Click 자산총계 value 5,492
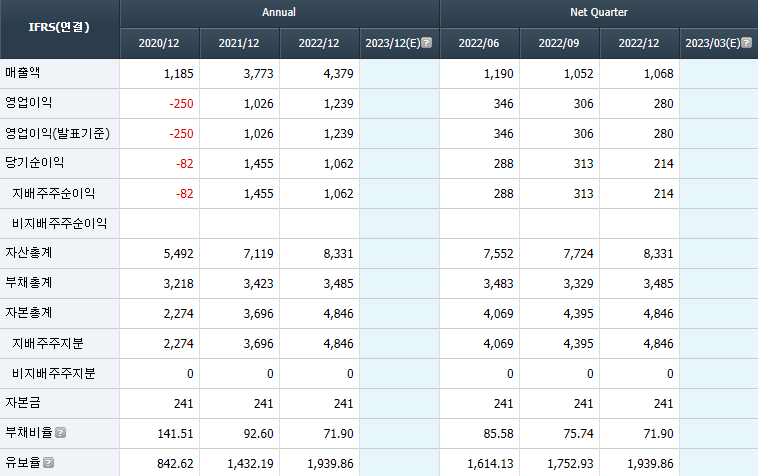The height and width of the screenshot is (476, 758). tap(178, 253)
